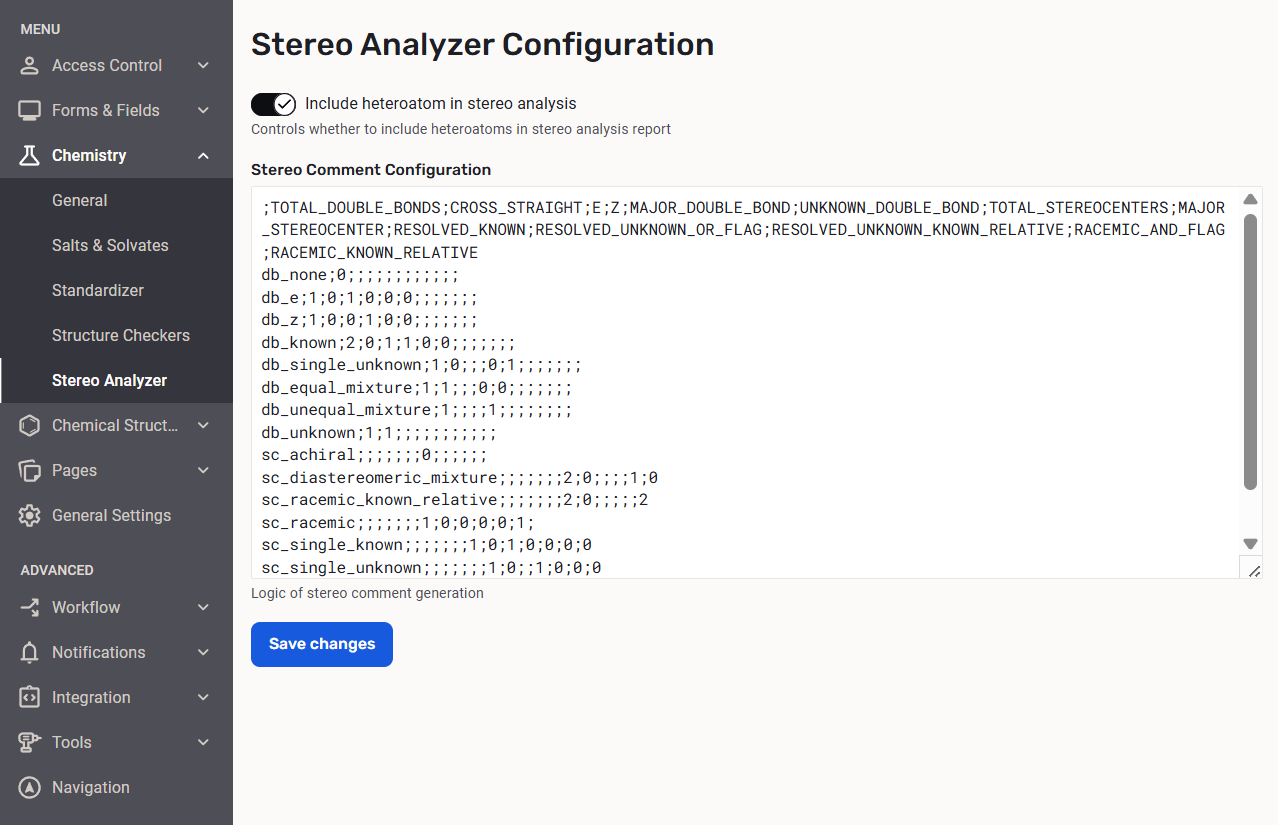
Task: Collapse the Chemistry menu chevron
Action: point(203,156)
